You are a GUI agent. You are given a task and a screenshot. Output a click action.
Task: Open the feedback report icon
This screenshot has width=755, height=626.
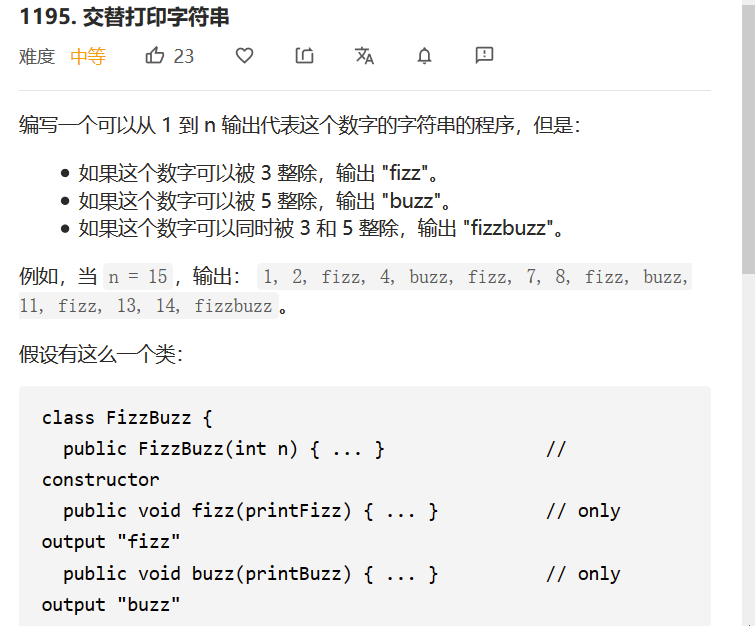[485, 56]
